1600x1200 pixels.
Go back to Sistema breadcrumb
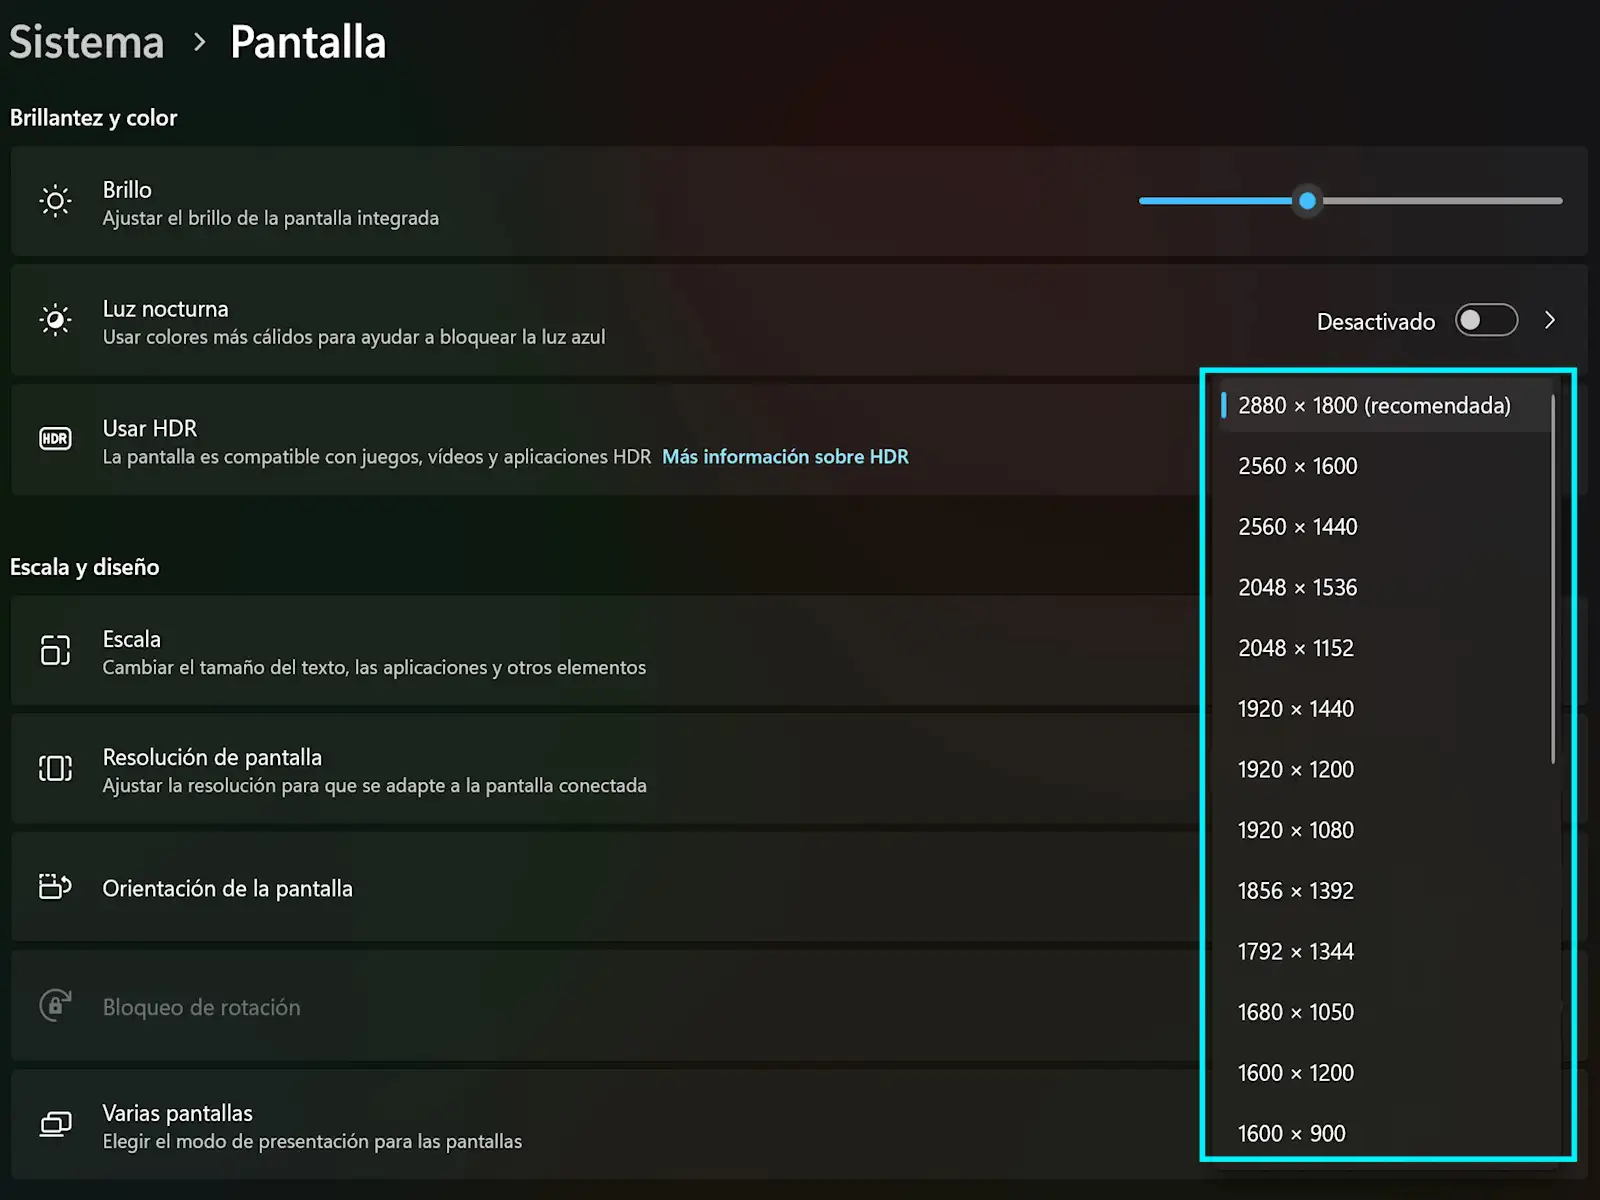tap(86, 43)
